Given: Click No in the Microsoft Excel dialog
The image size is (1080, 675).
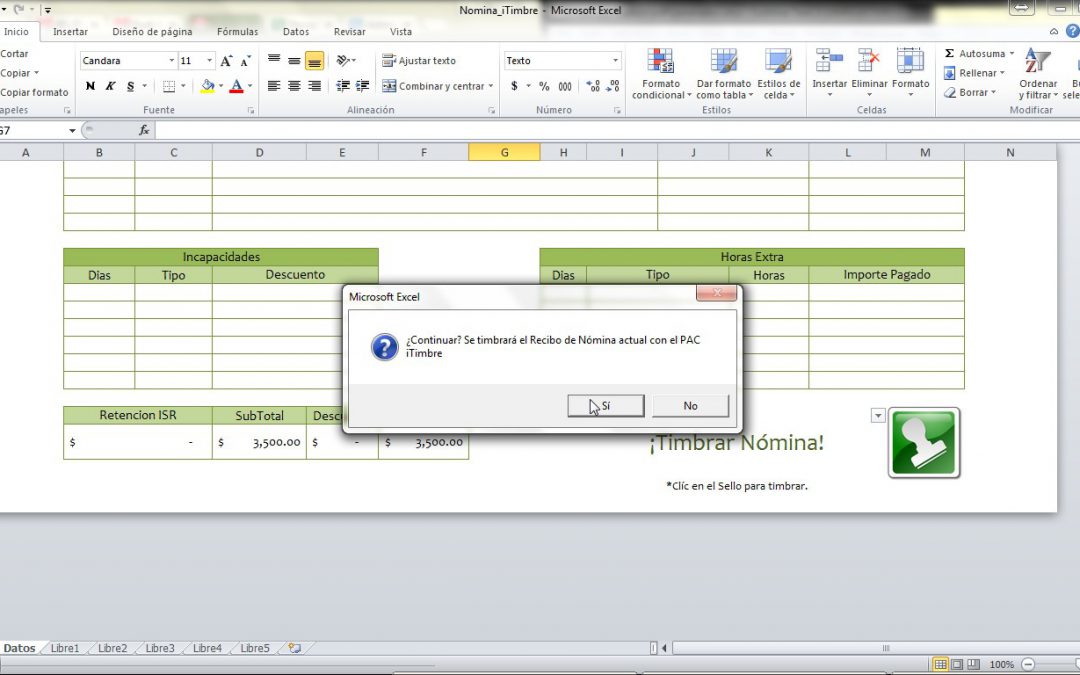Looking at the screenshot, I should click(690, 406).
